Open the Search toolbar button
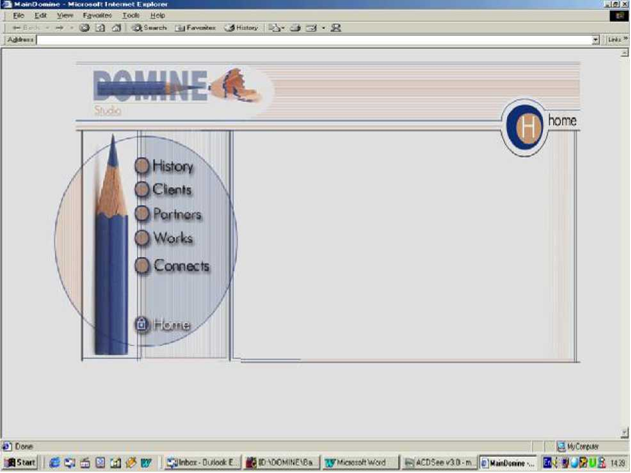Screen dimensions: 631x473 pos(149,28)
